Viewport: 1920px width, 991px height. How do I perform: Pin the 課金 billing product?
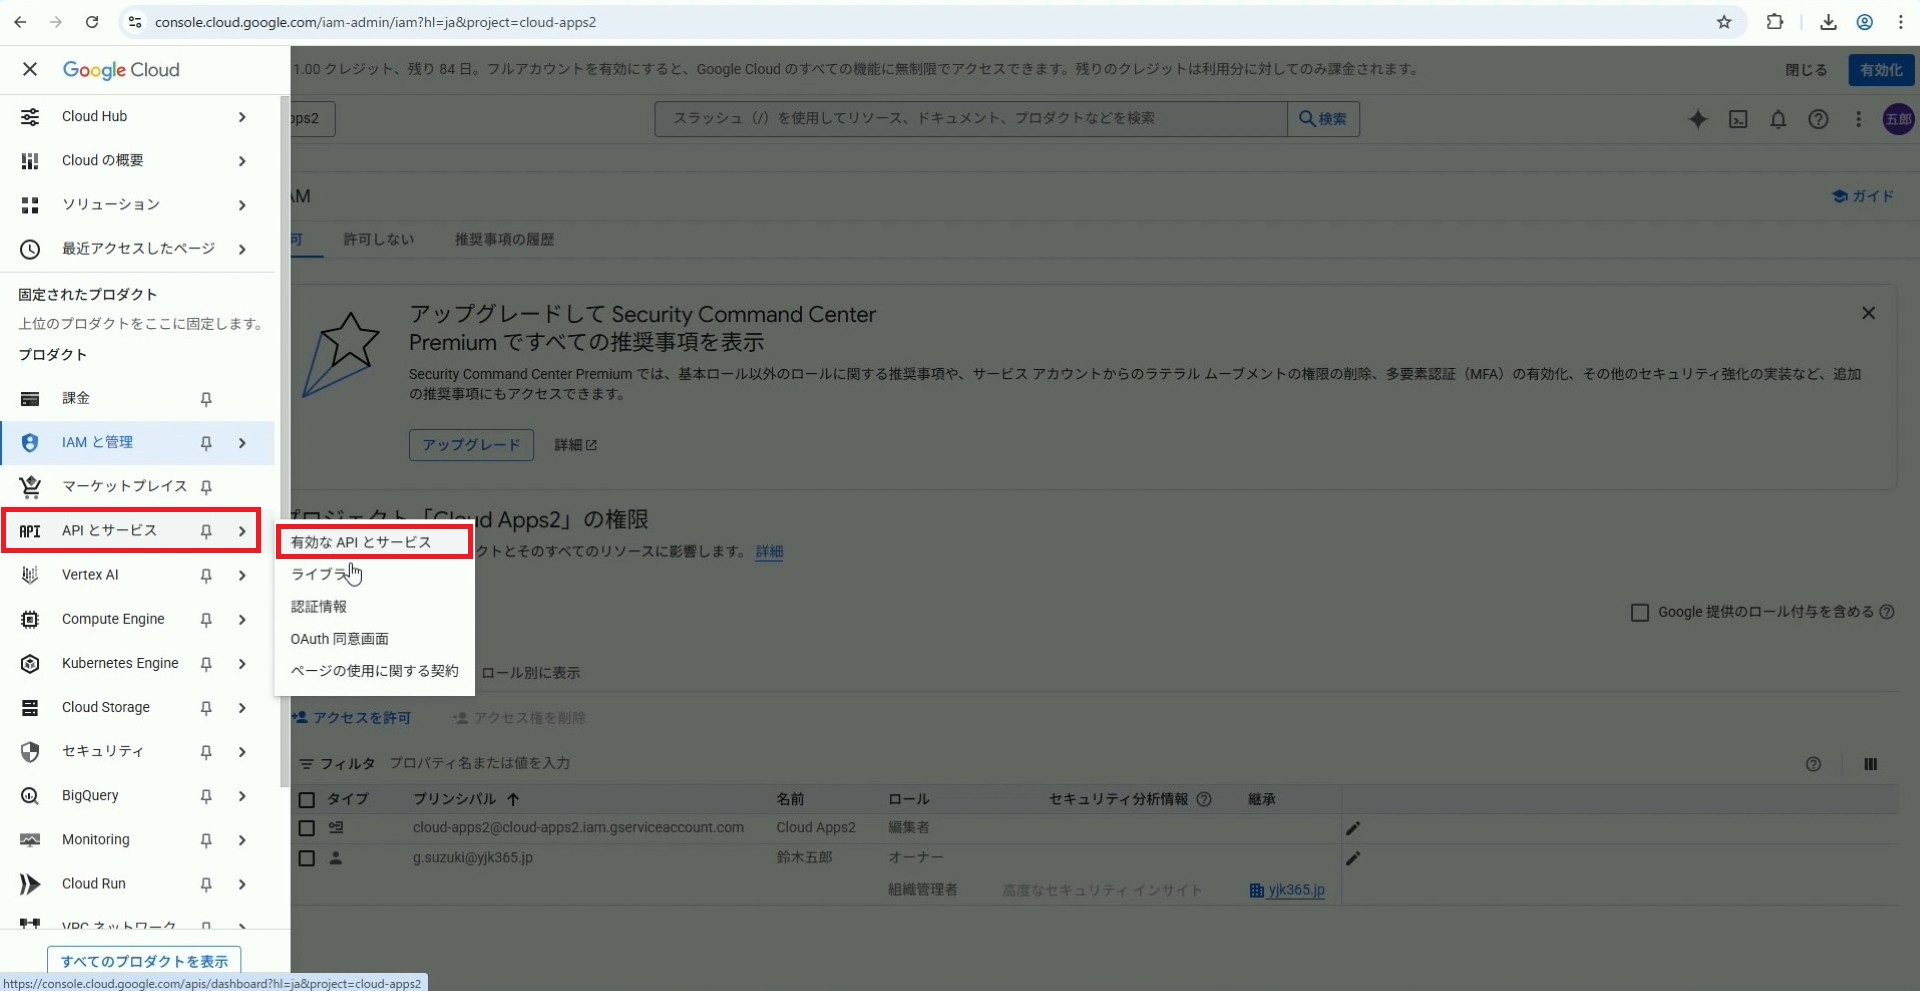206,399
